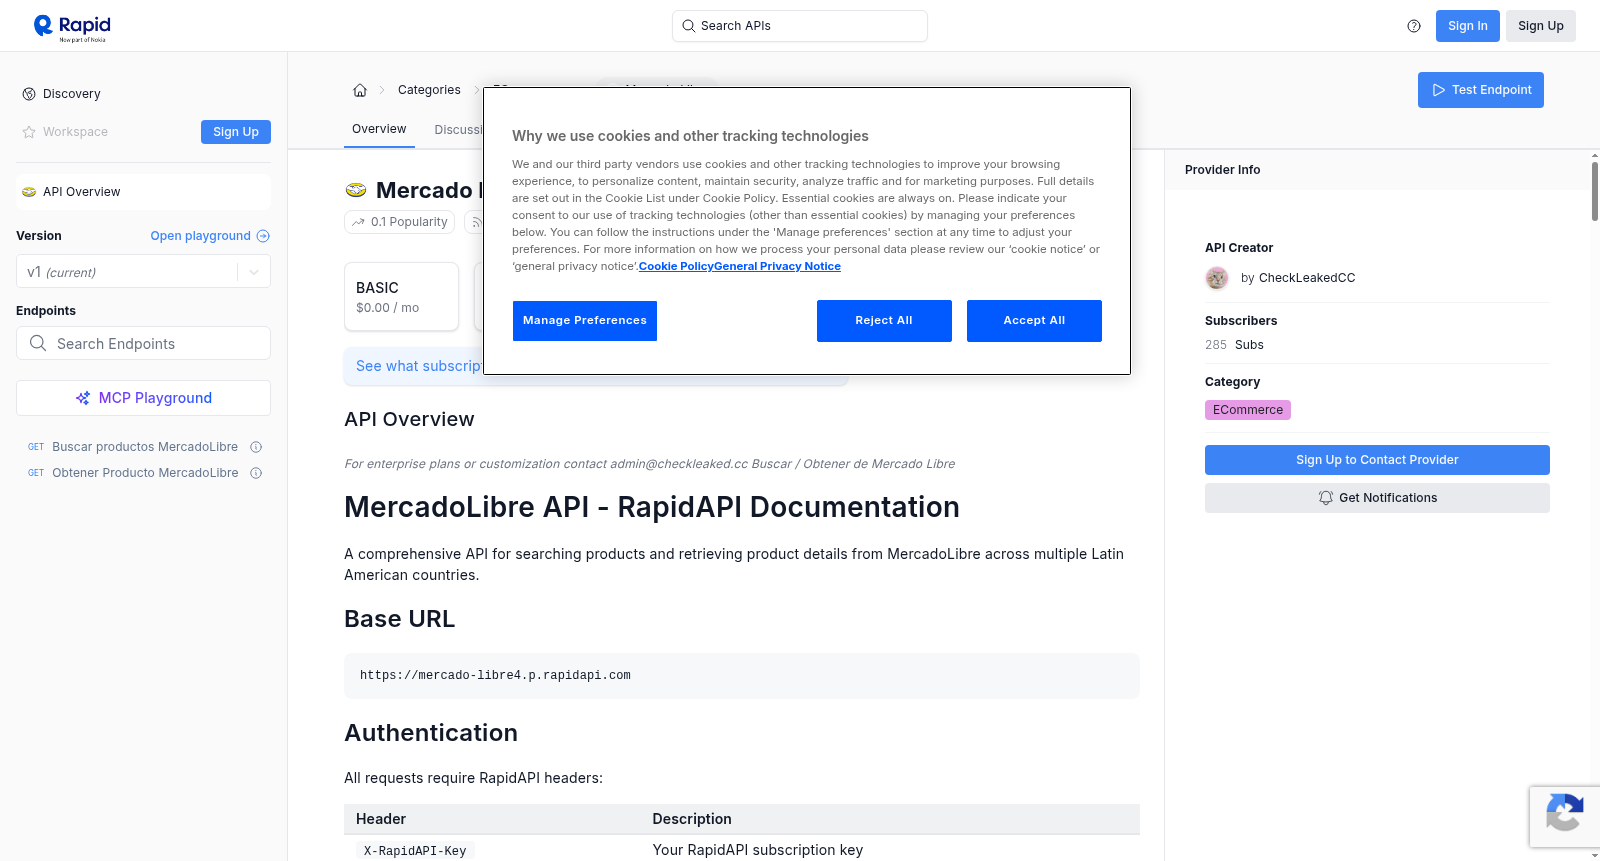Click the Discovery compass icon

(x=29, y=94)
